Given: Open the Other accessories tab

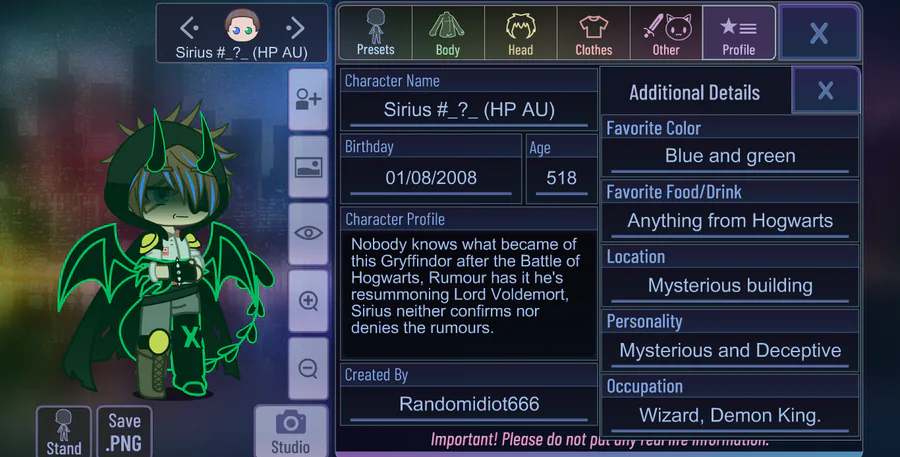Looking at the screenshot, I should coord(666,33).
